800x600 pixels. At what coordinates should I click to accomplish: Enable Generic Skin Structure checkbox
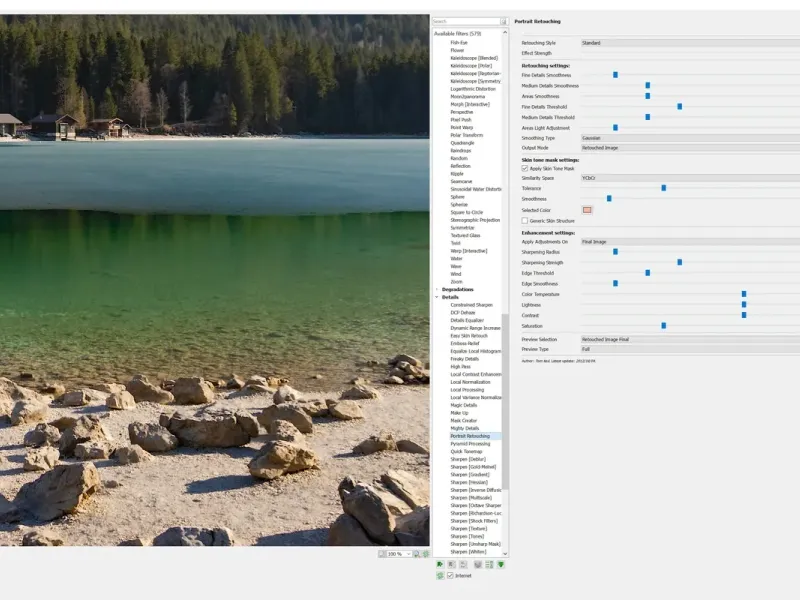[x=524, y=221]
